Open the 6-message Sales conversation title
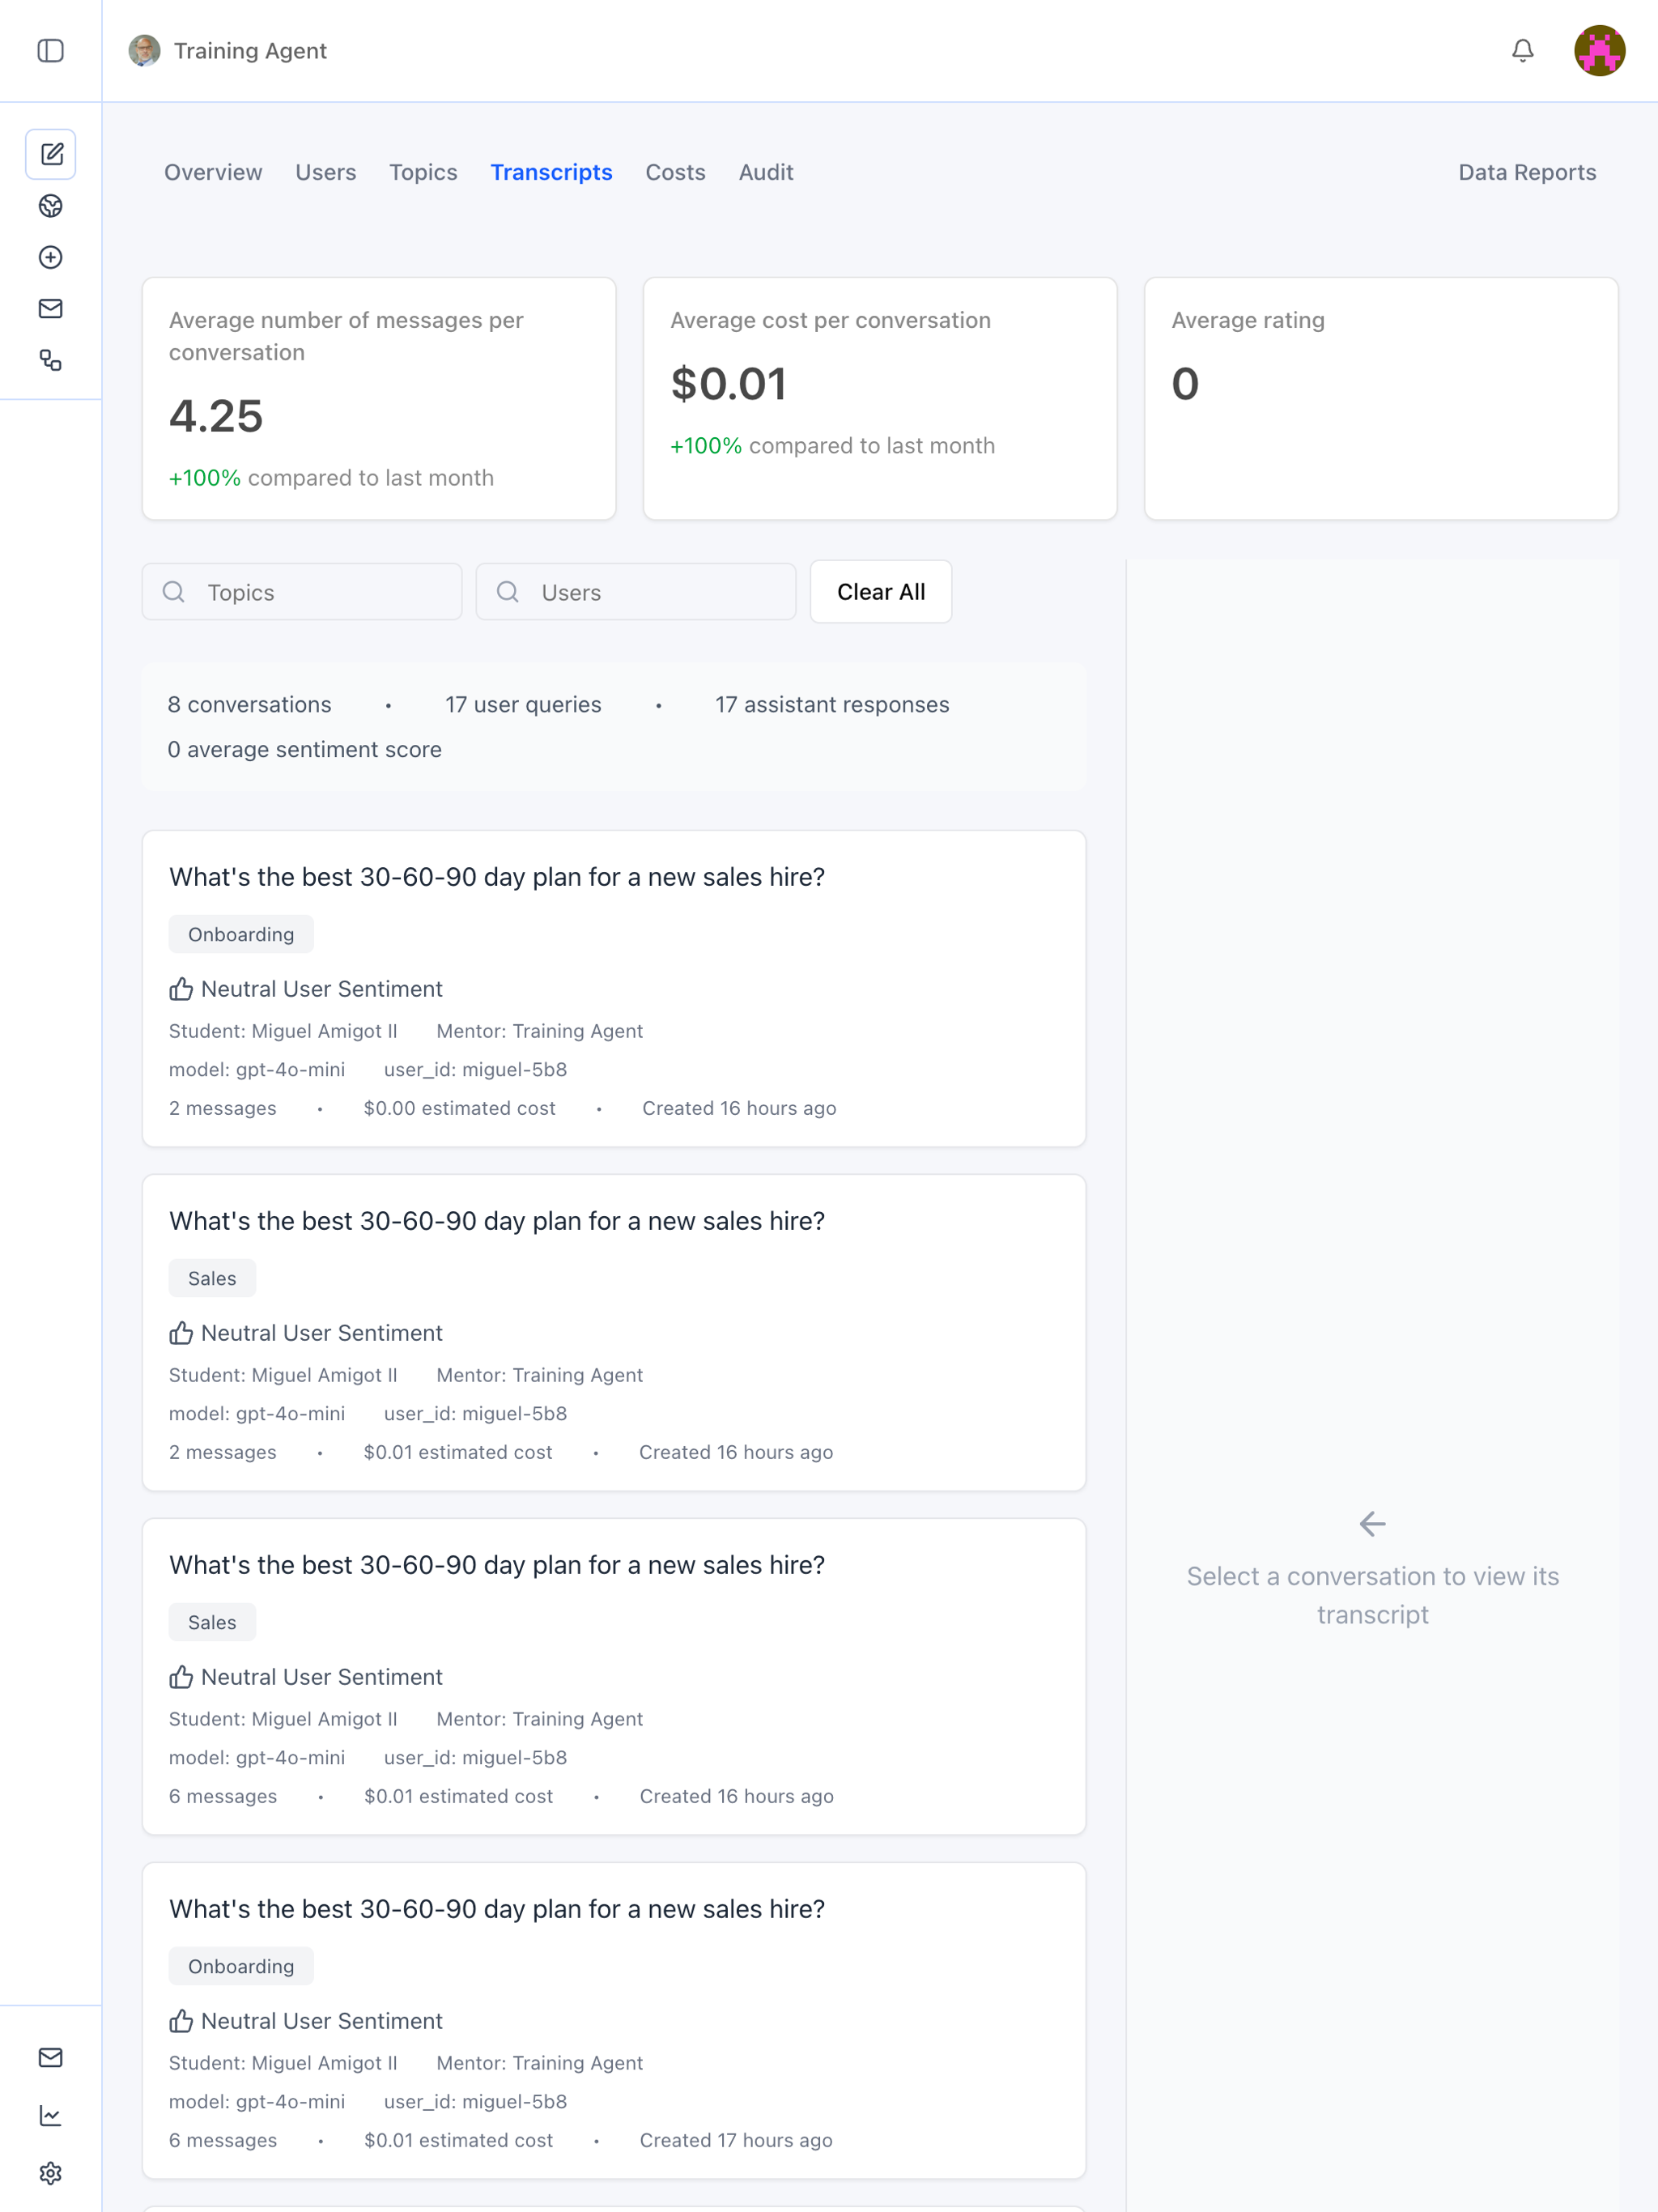Screen dimensions: 1658x2212 pos(497,1565)
